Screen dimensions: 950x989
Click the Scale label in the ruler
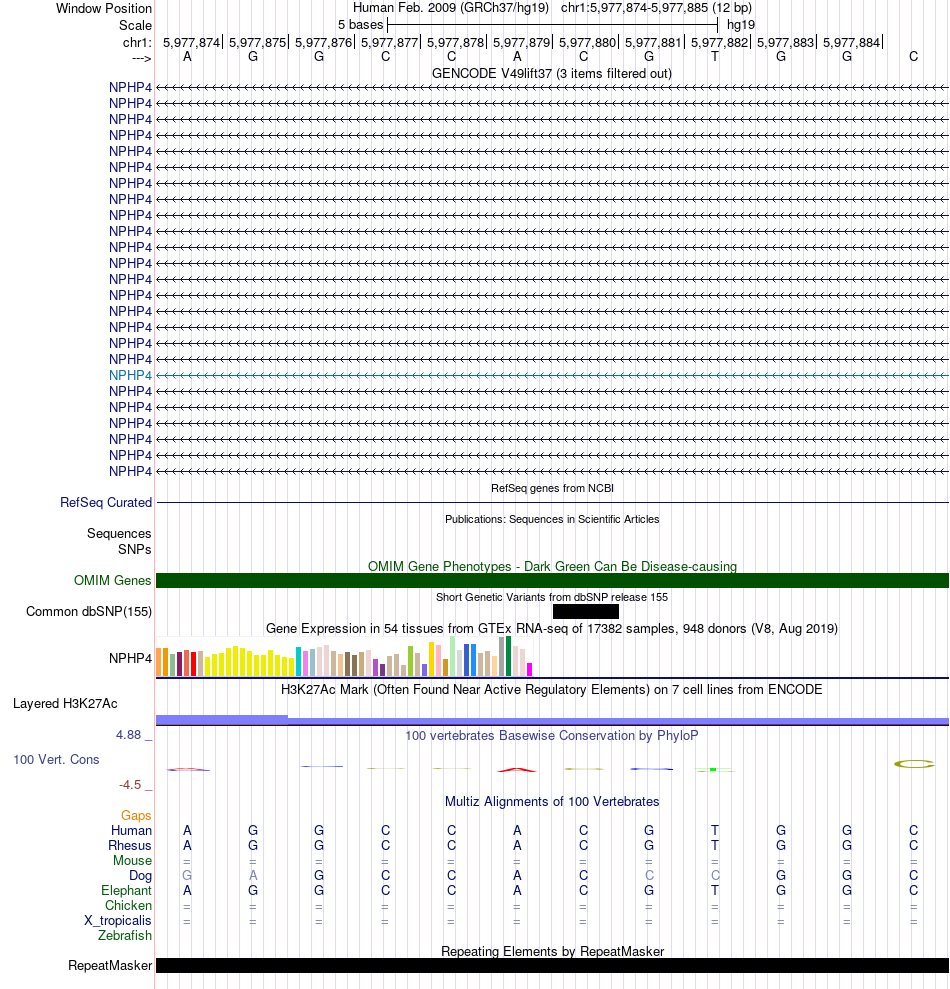pyautogui.click(x=136, y=25)
